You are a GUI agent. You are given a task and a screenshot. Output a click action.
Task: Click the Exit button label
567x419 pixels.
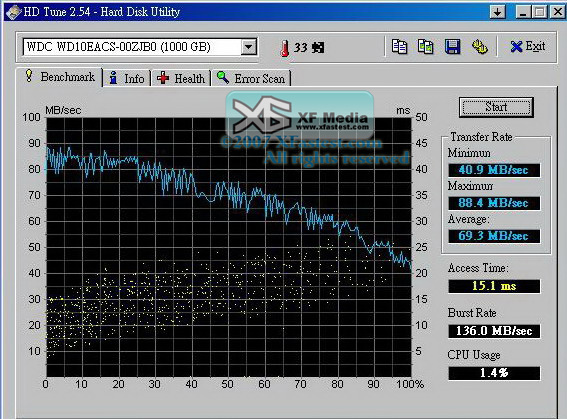[x=535, y=47]
